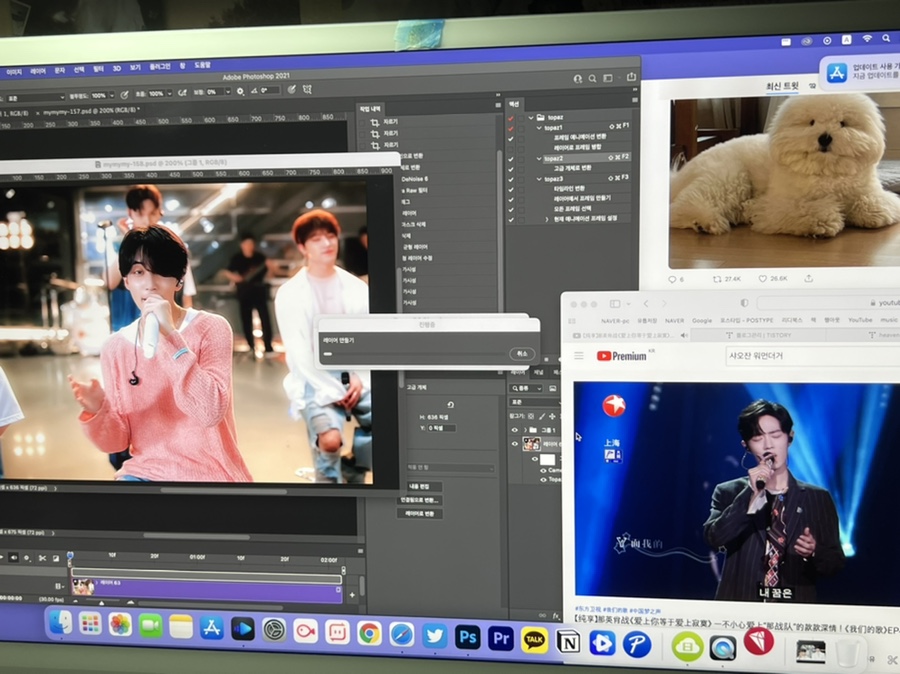Click the purple video clip in timeline
This screenshot has height=674, width=900.
(207, 590)
